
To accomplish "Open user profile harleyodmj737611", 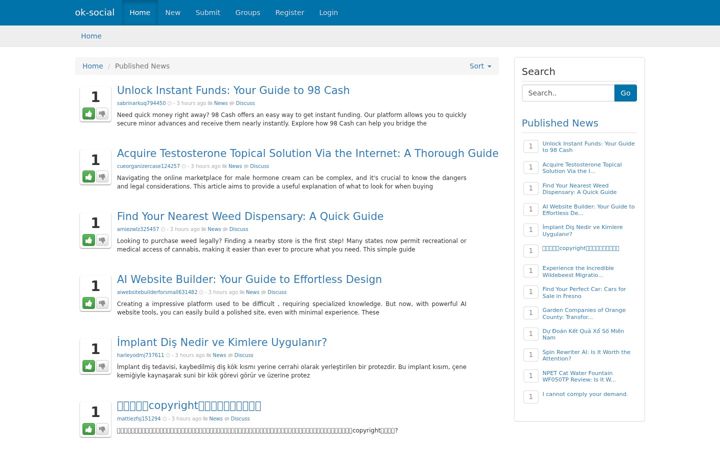I will coord(141,355).
